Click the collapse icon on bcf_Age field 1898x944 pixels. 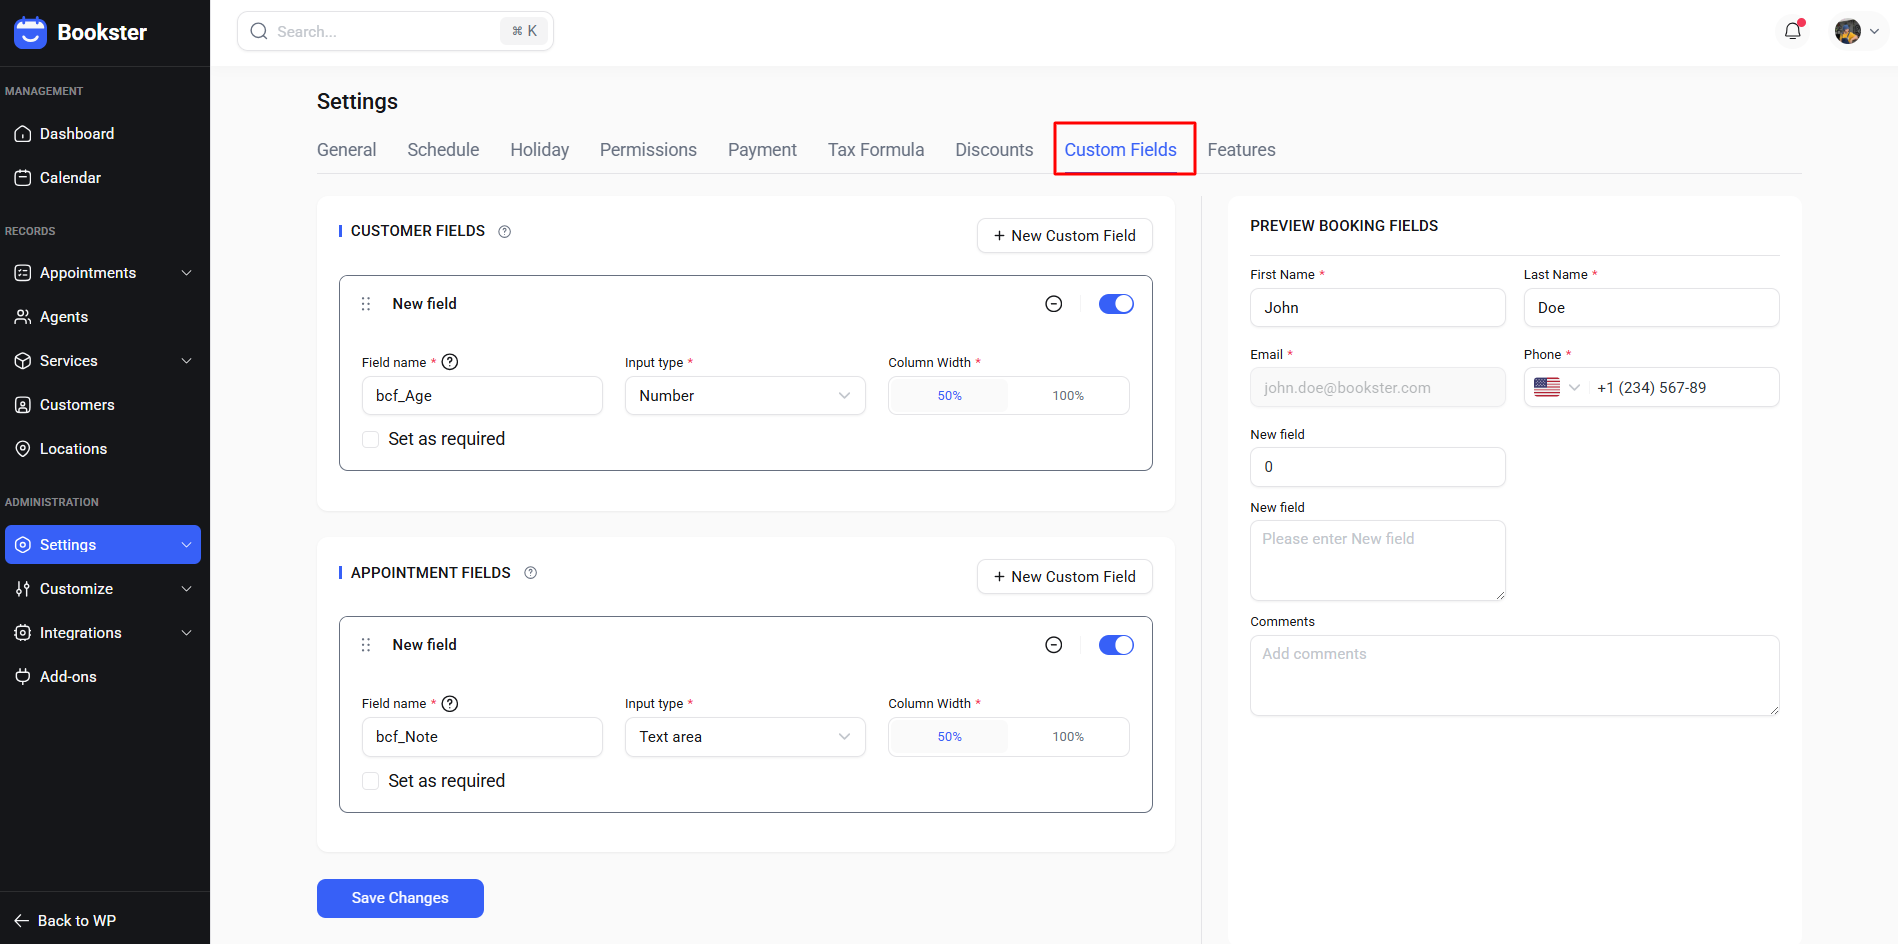pos(1053,304)
